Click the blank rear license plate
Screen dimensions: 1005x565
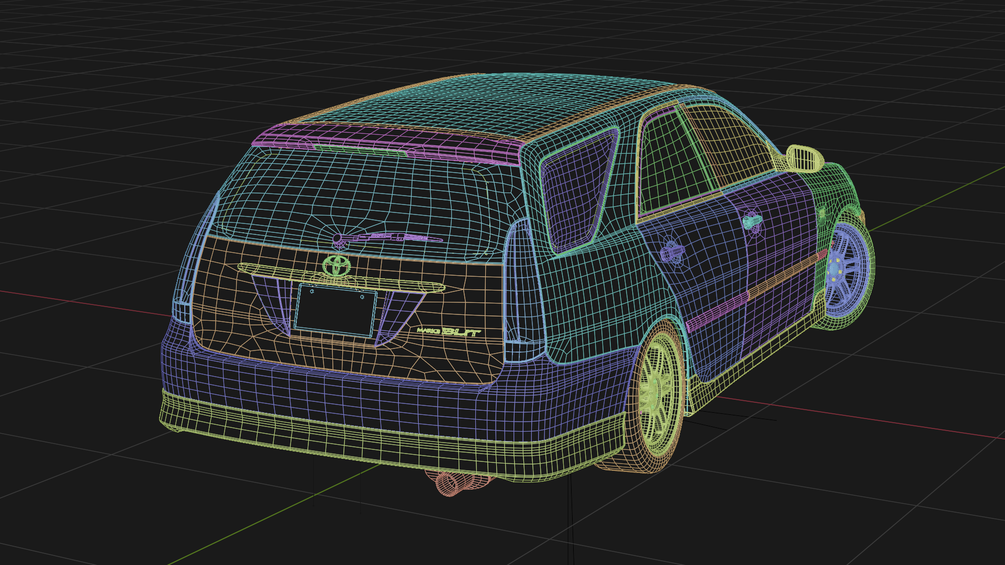(x=336, y=310)
